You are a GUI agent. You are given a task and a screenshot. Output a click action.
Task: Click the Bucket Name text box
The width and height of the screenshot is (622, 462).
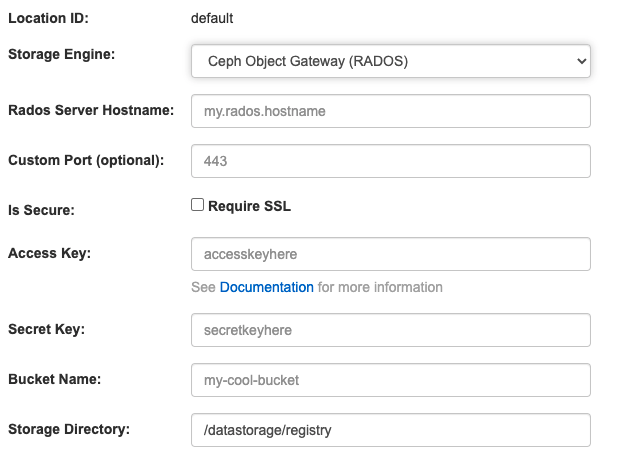(390, 380)
